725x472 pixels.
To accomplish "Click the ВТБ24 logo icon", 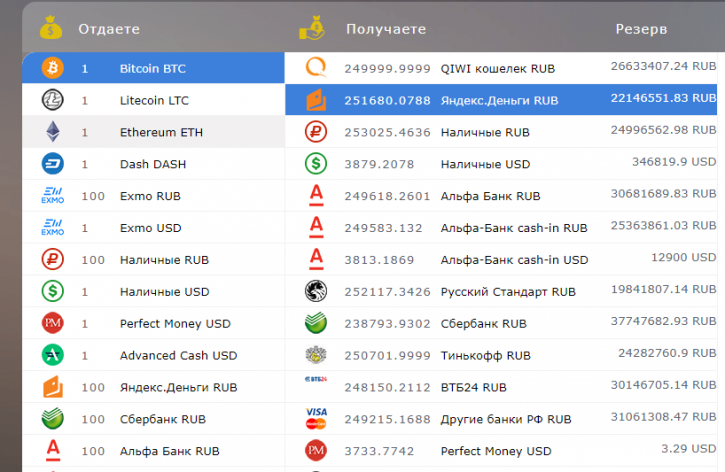I will click(316, 379).
